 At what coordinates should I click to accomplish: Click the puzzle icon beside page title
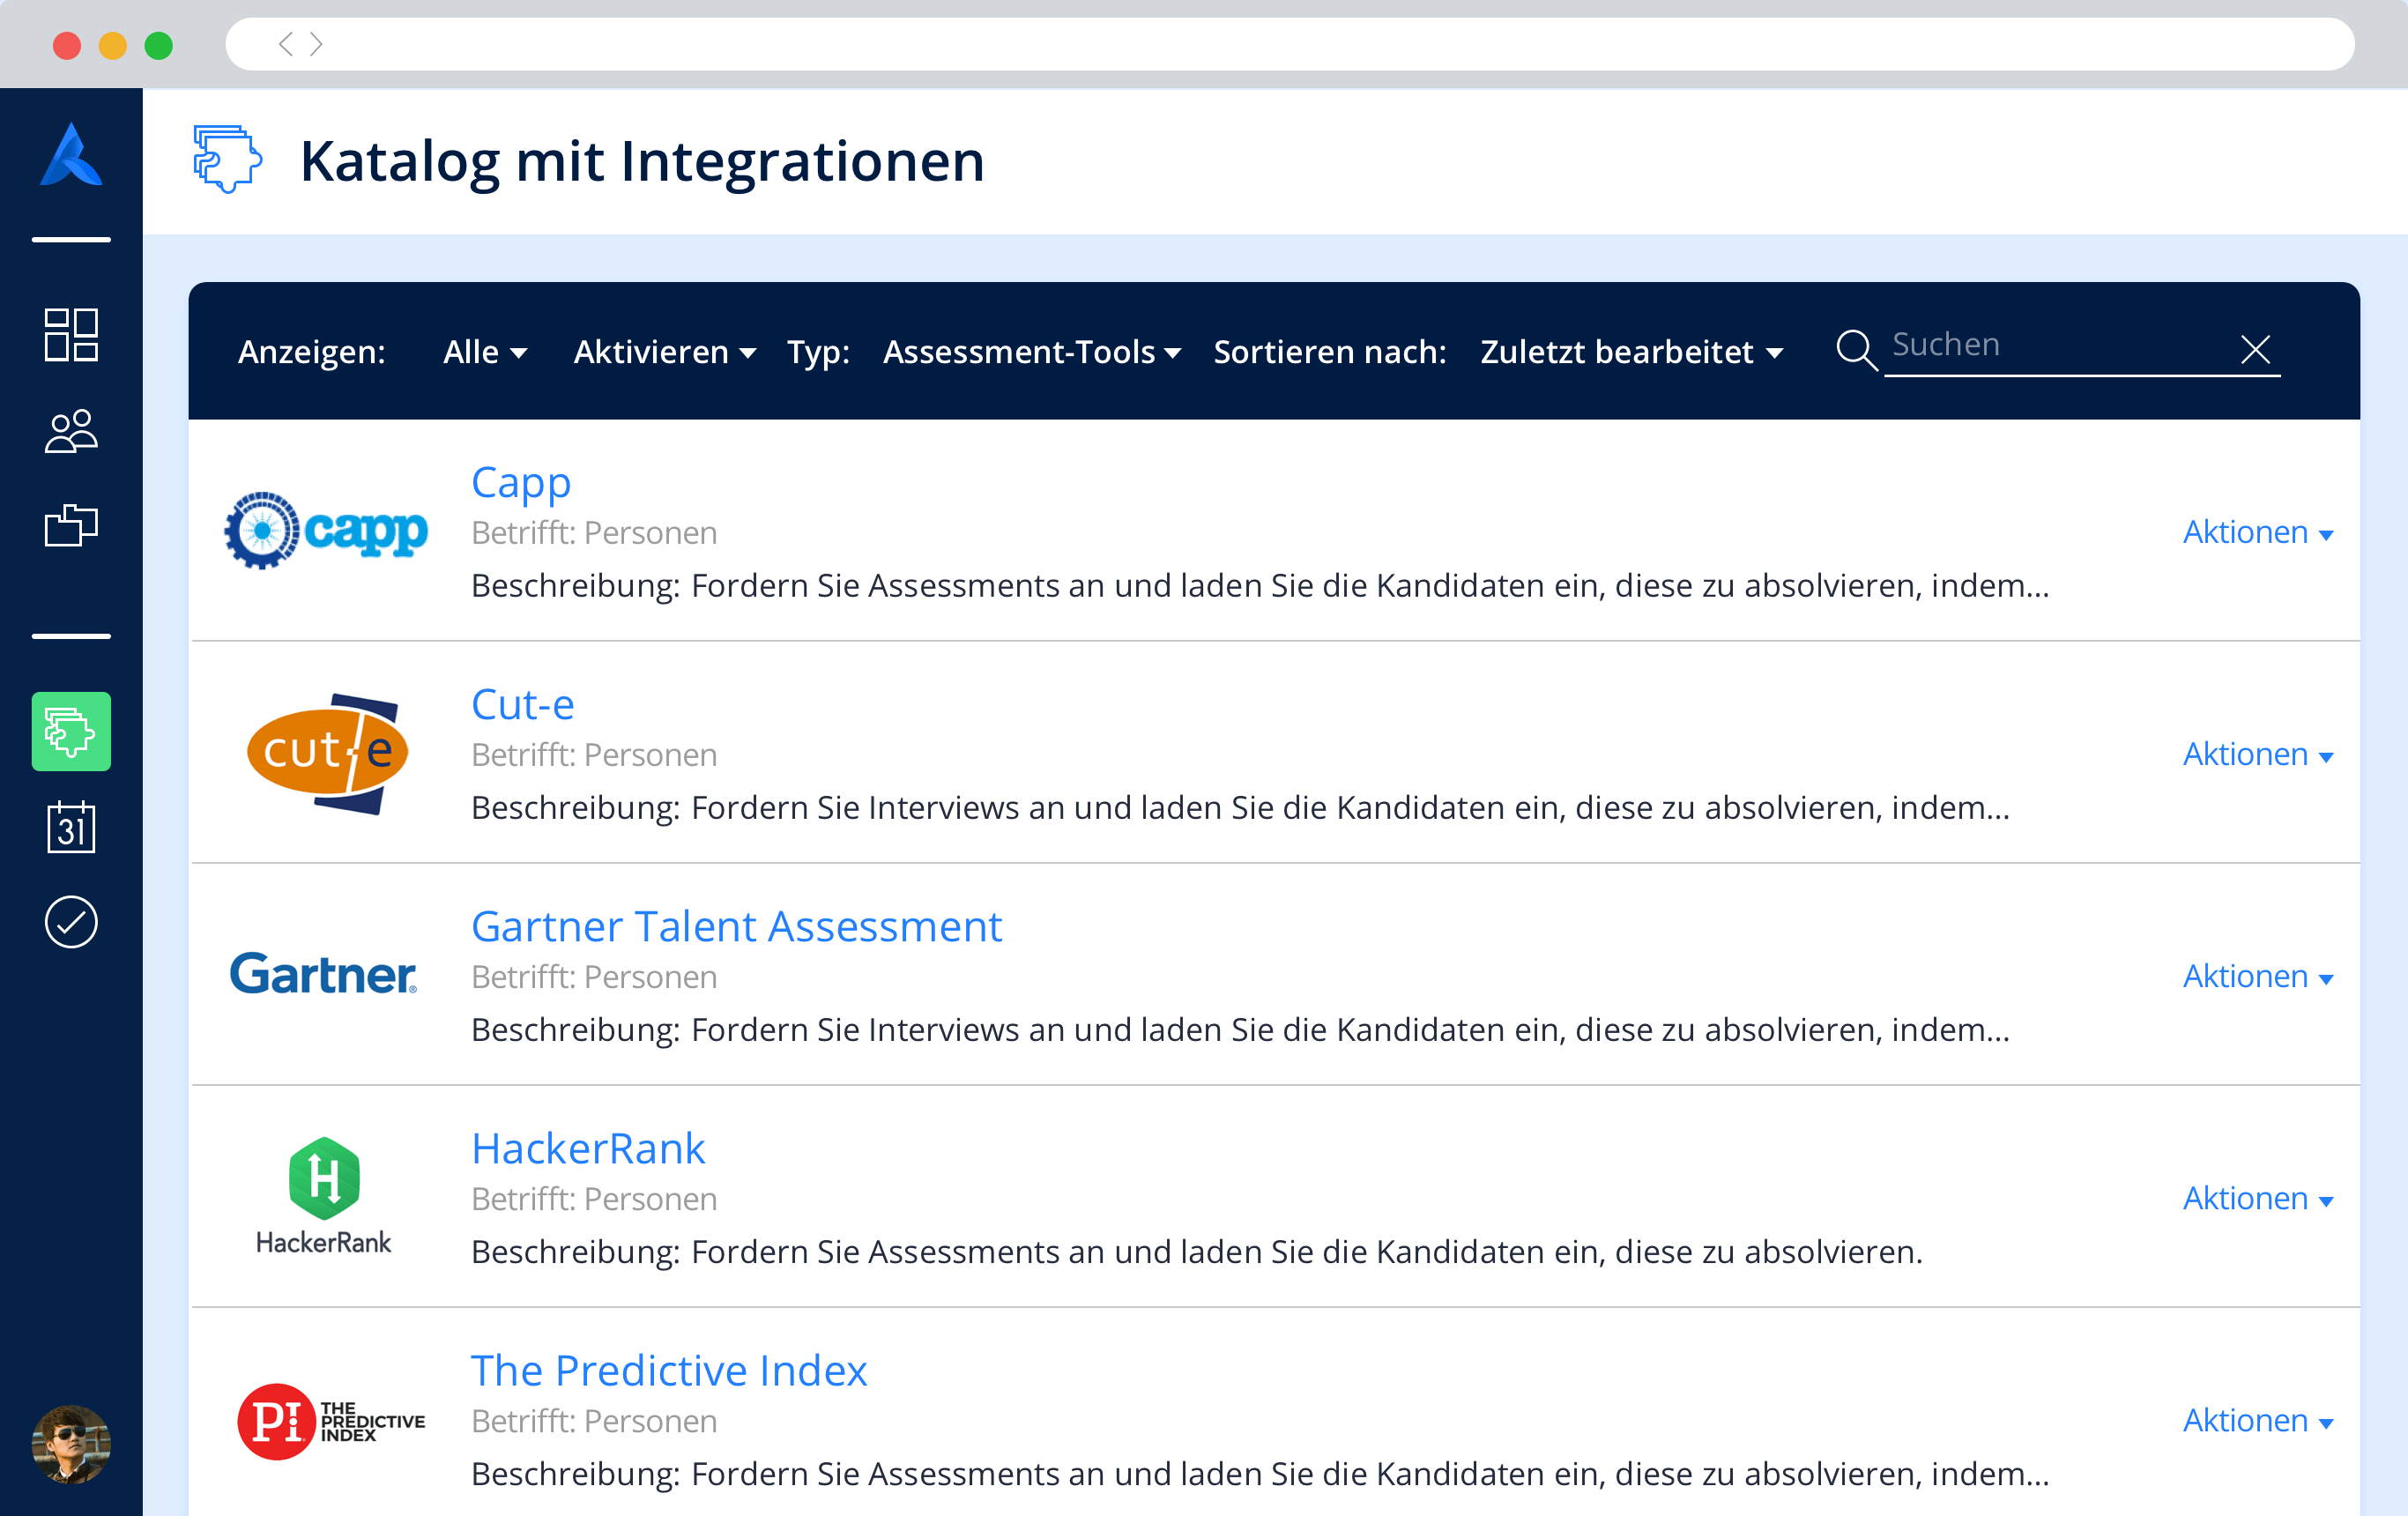[x=228, y=159]
